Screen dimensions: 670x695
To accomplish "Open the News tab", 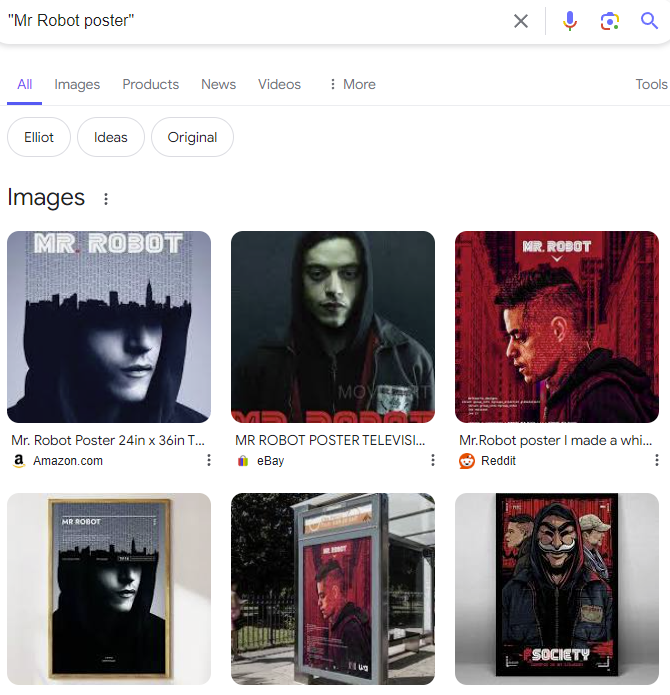I will [x=218, y=84].
